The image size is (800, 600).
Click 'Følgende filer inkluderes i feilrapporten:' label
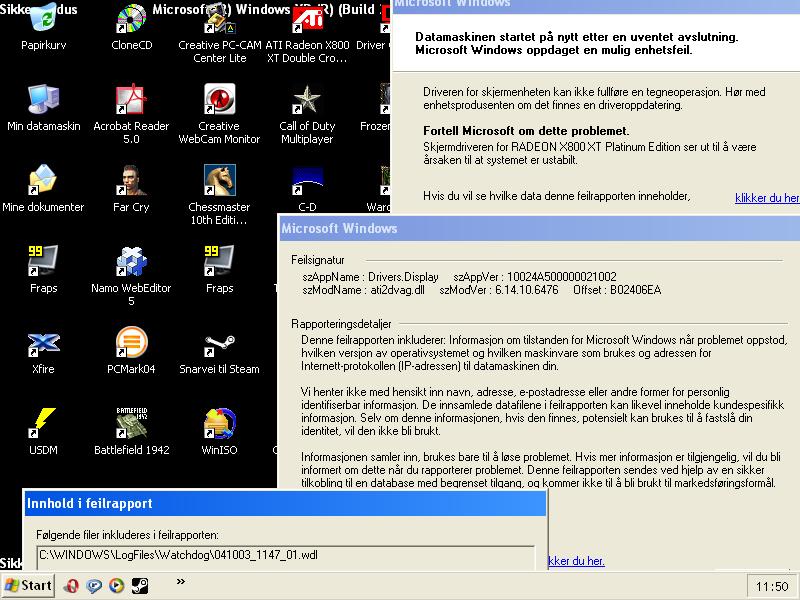(x=128, y=535)
